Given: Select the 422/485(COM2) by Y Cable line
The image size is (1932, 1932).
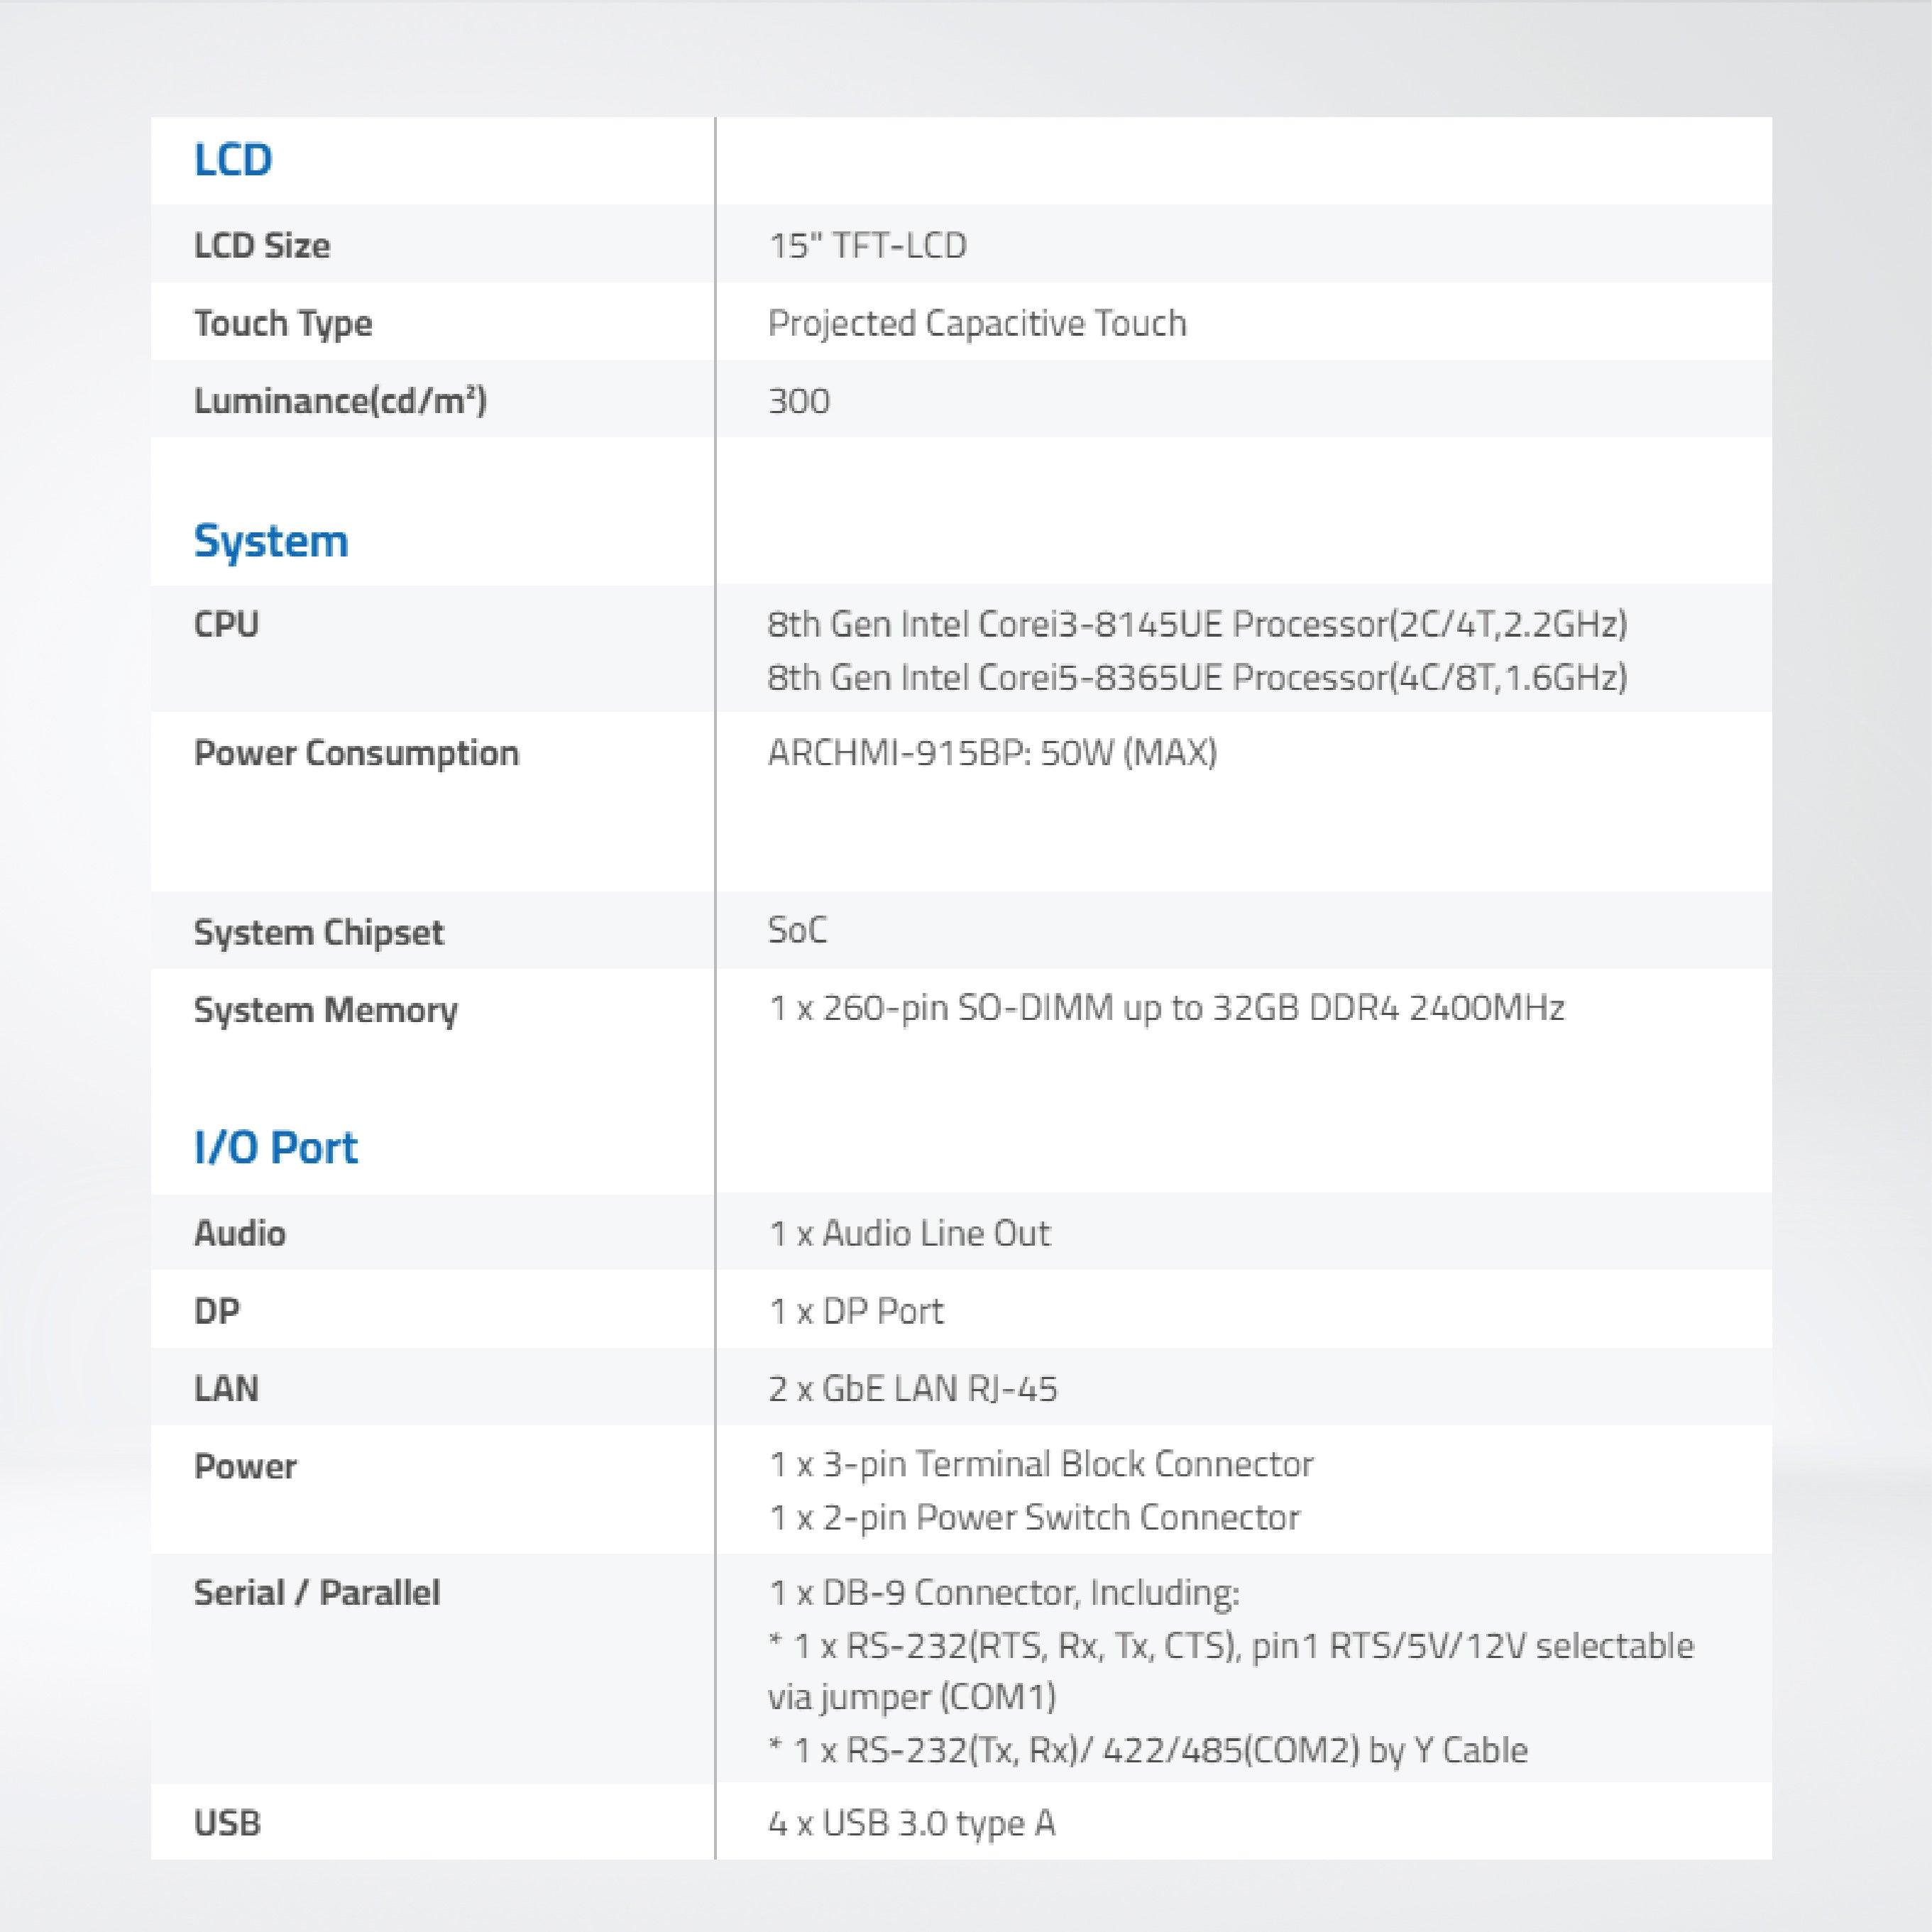Looking at the screenshot, I should click(1148, 1750).
